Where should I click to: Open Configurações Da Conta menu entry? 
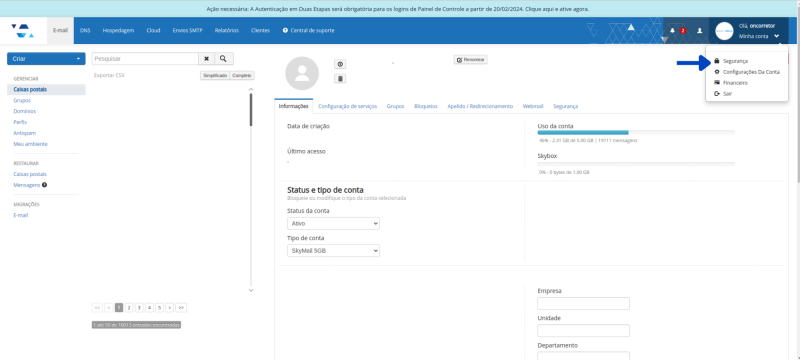pyautogui.click(x=751, y=72)
